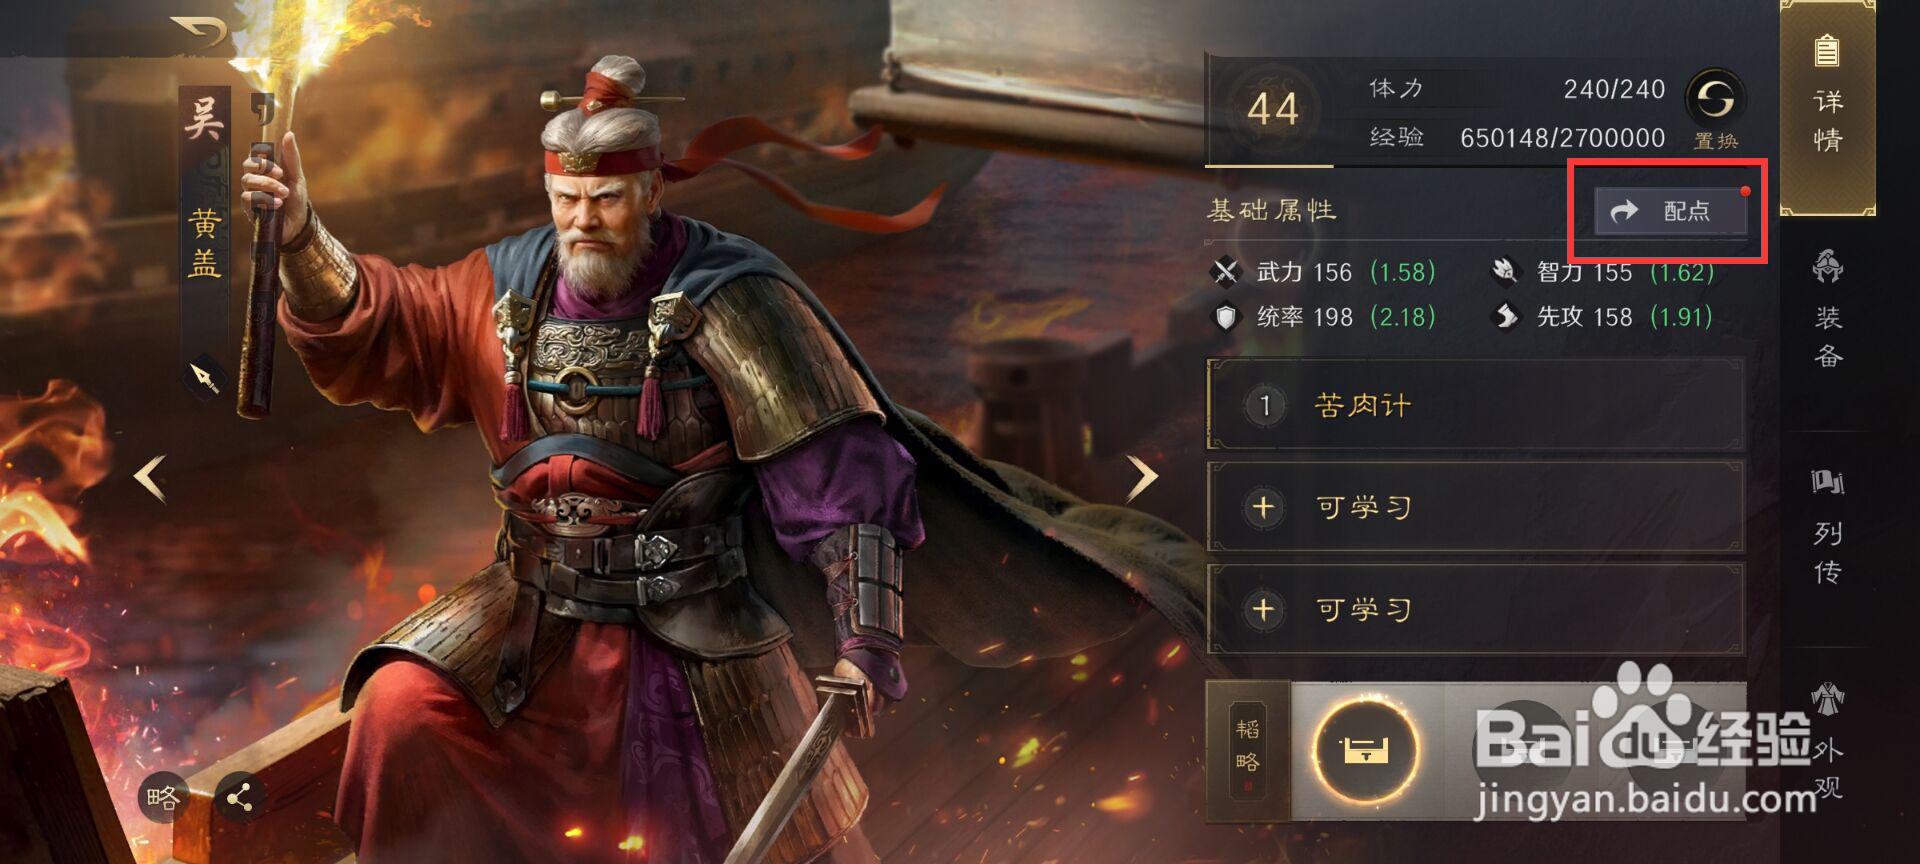This screenshot has width=1920, height=864.
Task: Tap the level 44 badge
Action: point(1273,109)
